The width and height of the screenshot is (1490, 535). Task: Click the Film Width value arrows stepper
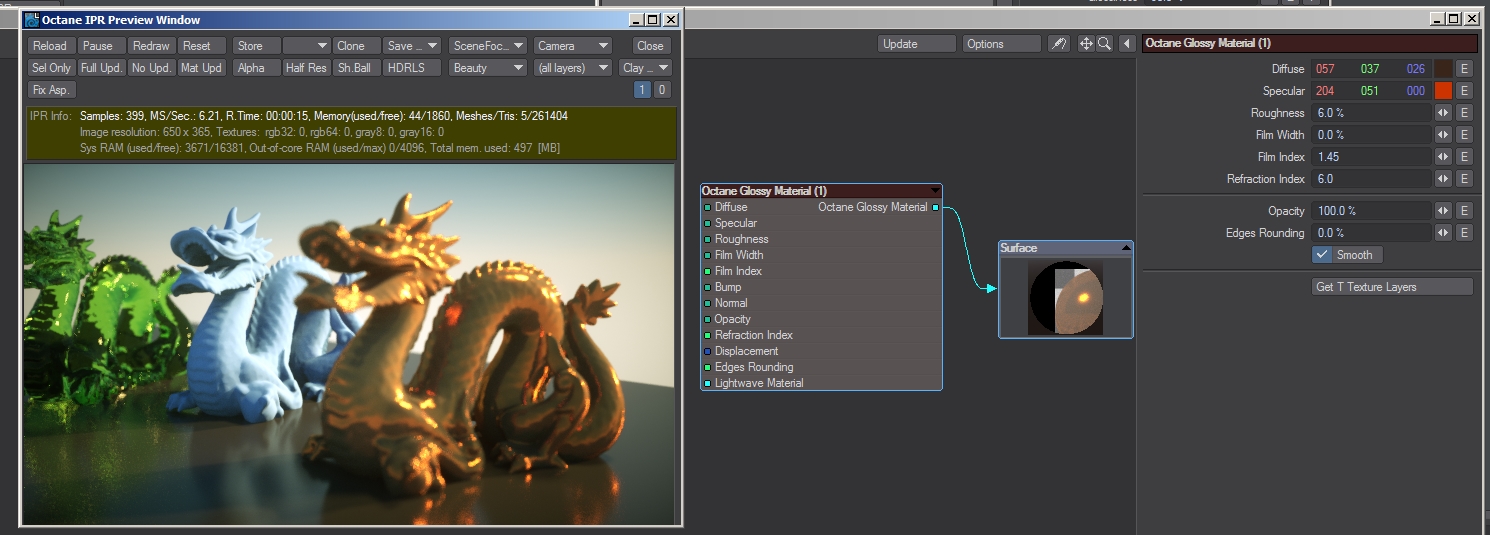click(1443, 135)
